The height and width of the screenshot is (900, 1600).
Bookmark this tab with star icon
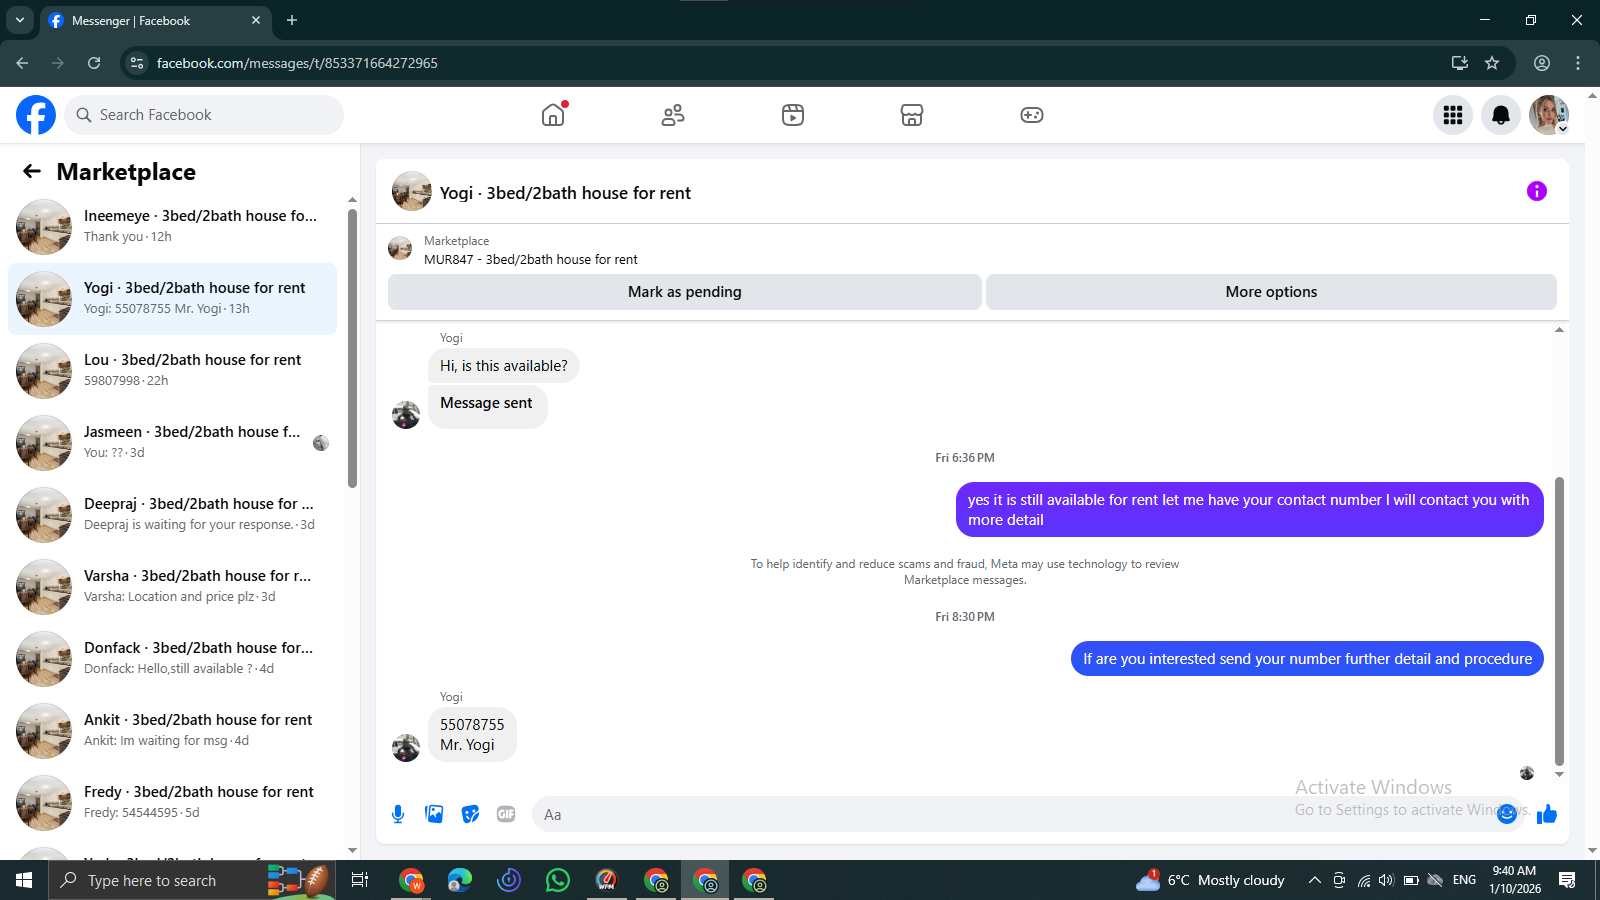(1492, 63)
